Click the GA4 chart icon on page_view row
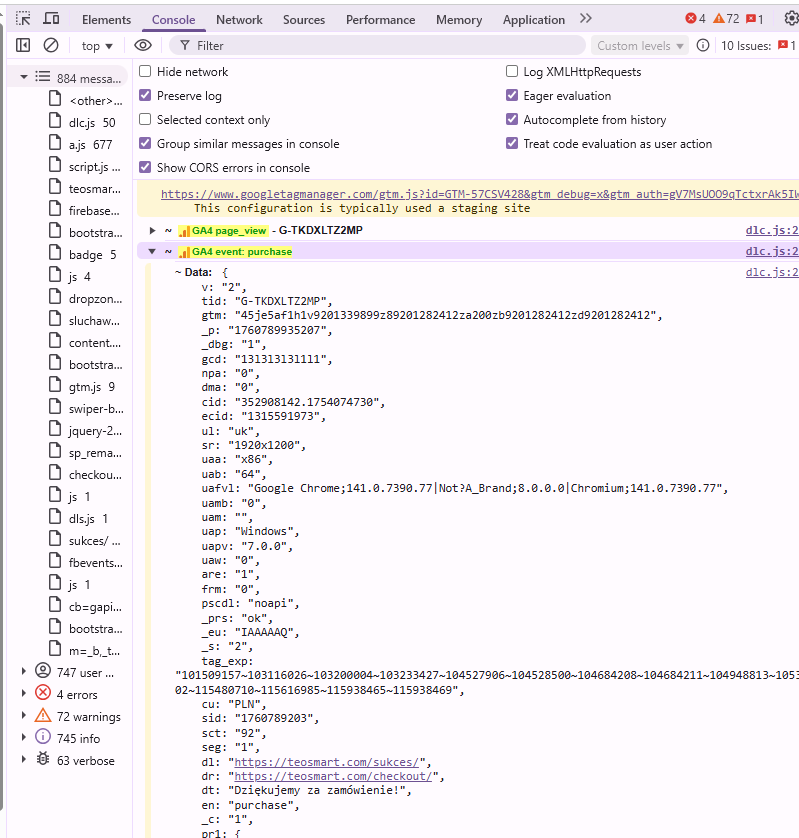Image resolution: width=799 pixels, height=838 pixels. 184,231
